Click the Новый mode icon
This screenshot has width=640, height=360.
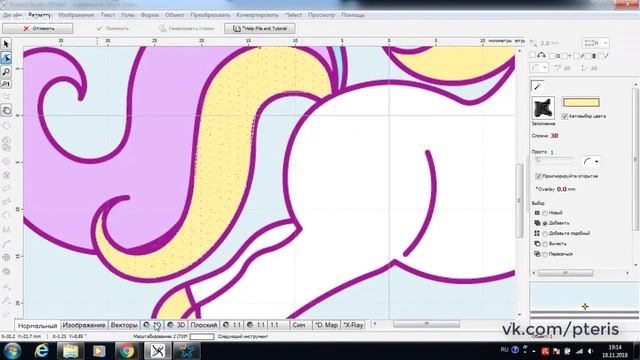point(537,213)
